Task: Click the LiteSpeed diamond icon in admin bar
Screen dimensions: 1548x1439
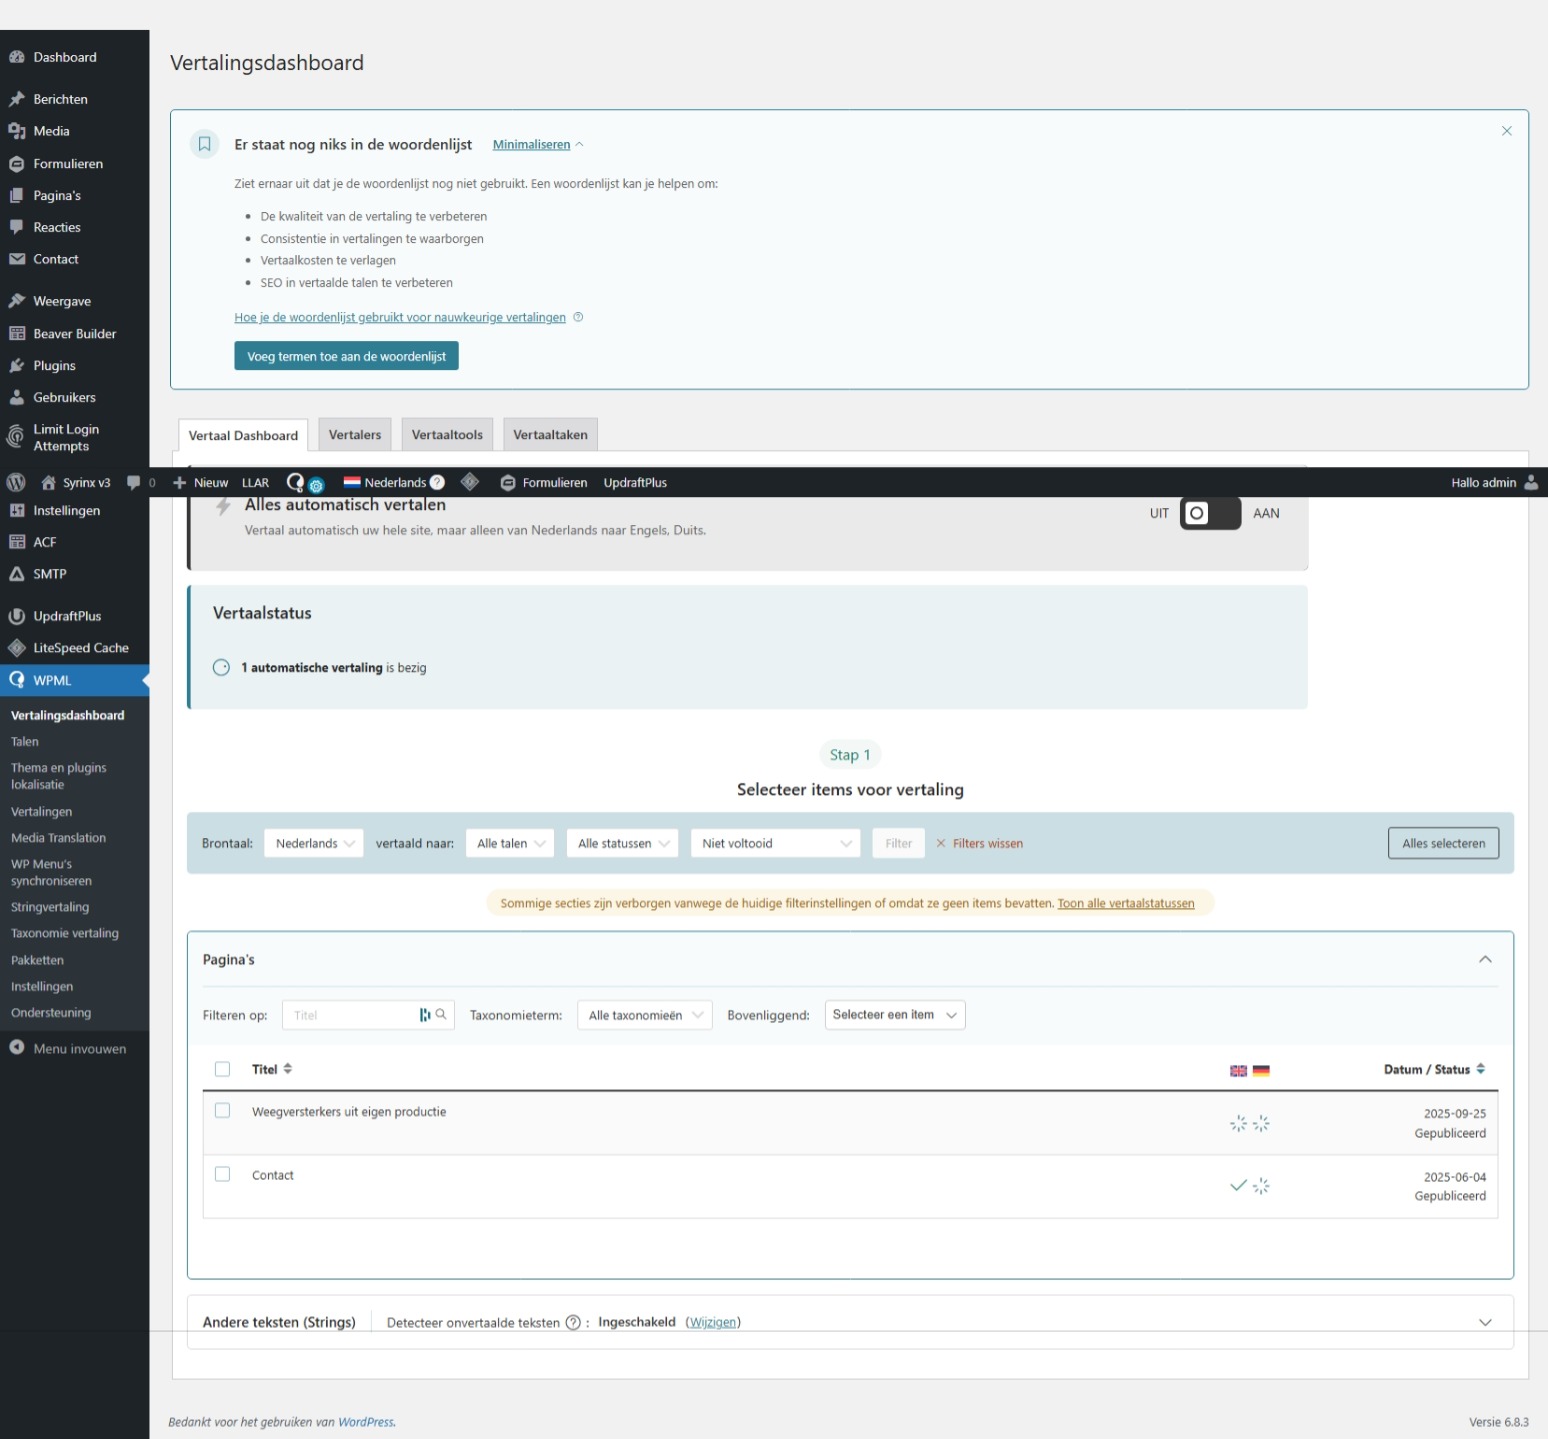Action: point(470,482)
